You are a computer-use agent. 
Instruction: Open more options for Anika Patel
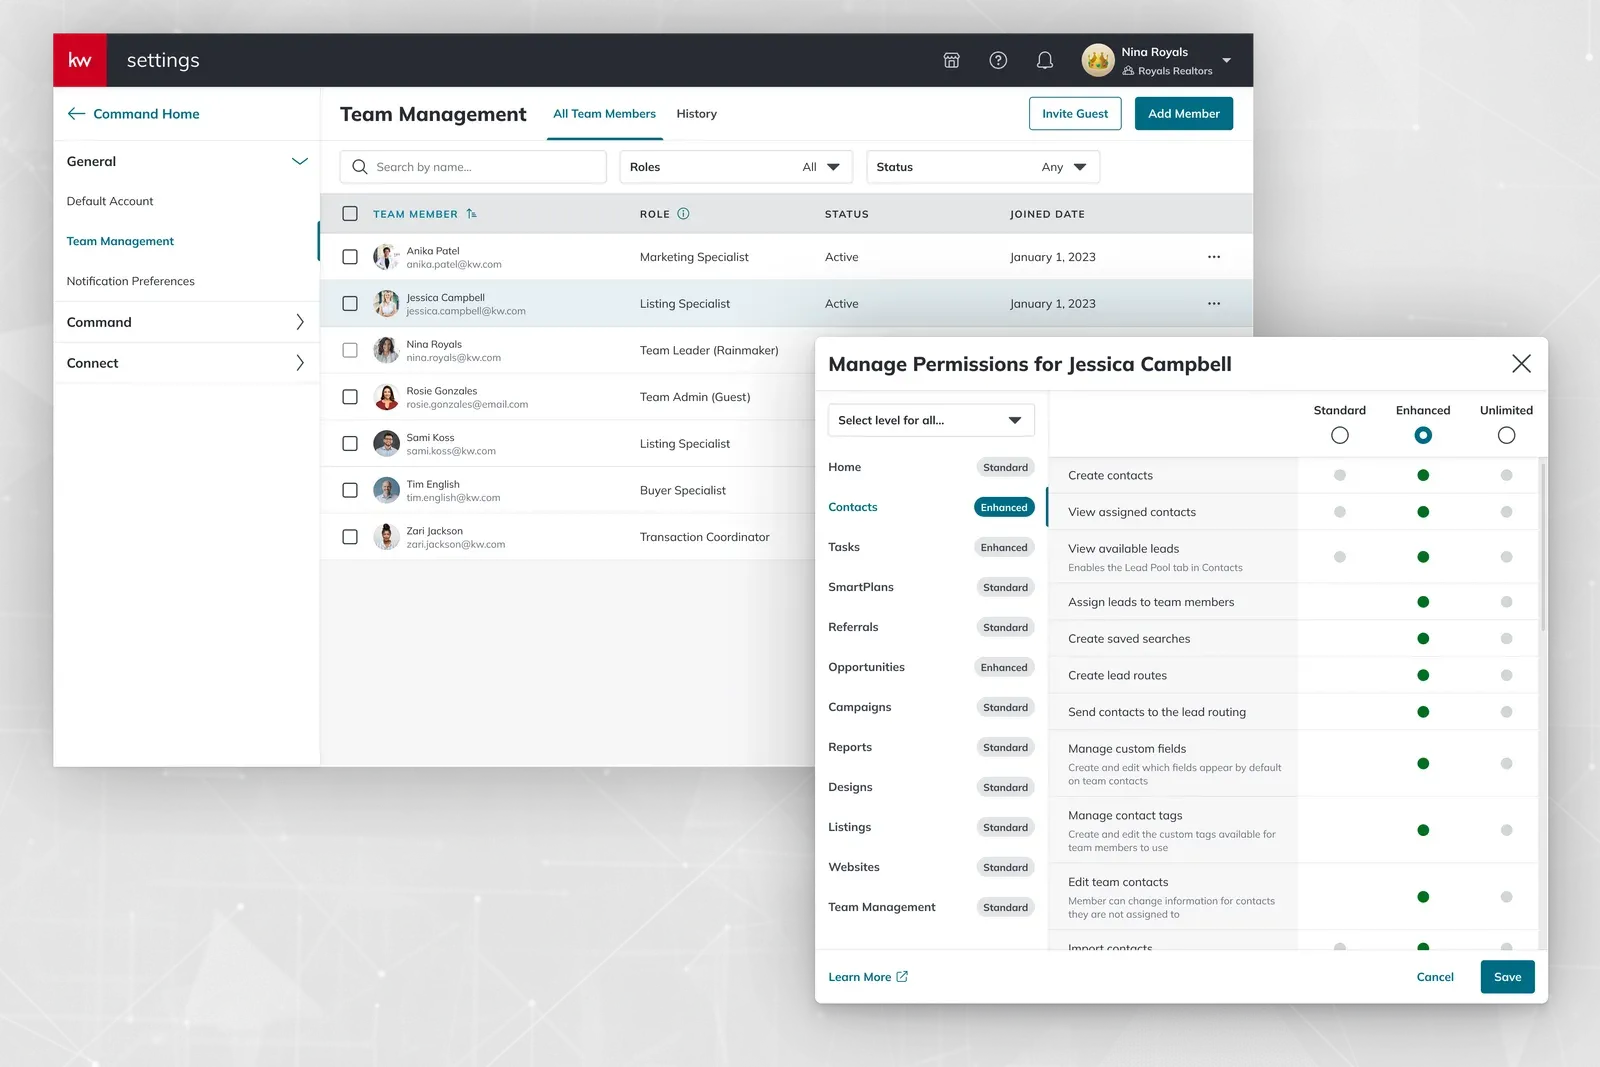(1214, 257)
